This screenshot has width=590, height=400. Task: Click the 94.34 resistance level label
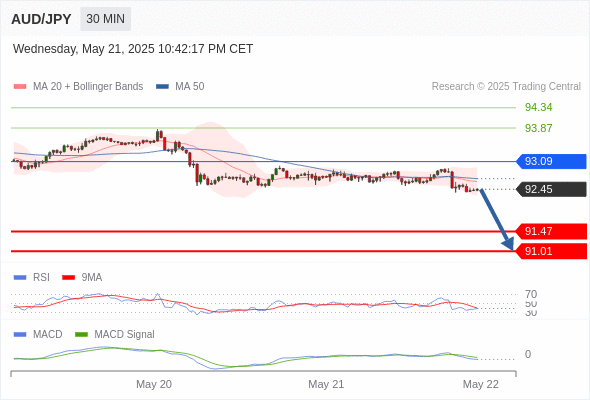pyautogui.click(x=538, y=108)
